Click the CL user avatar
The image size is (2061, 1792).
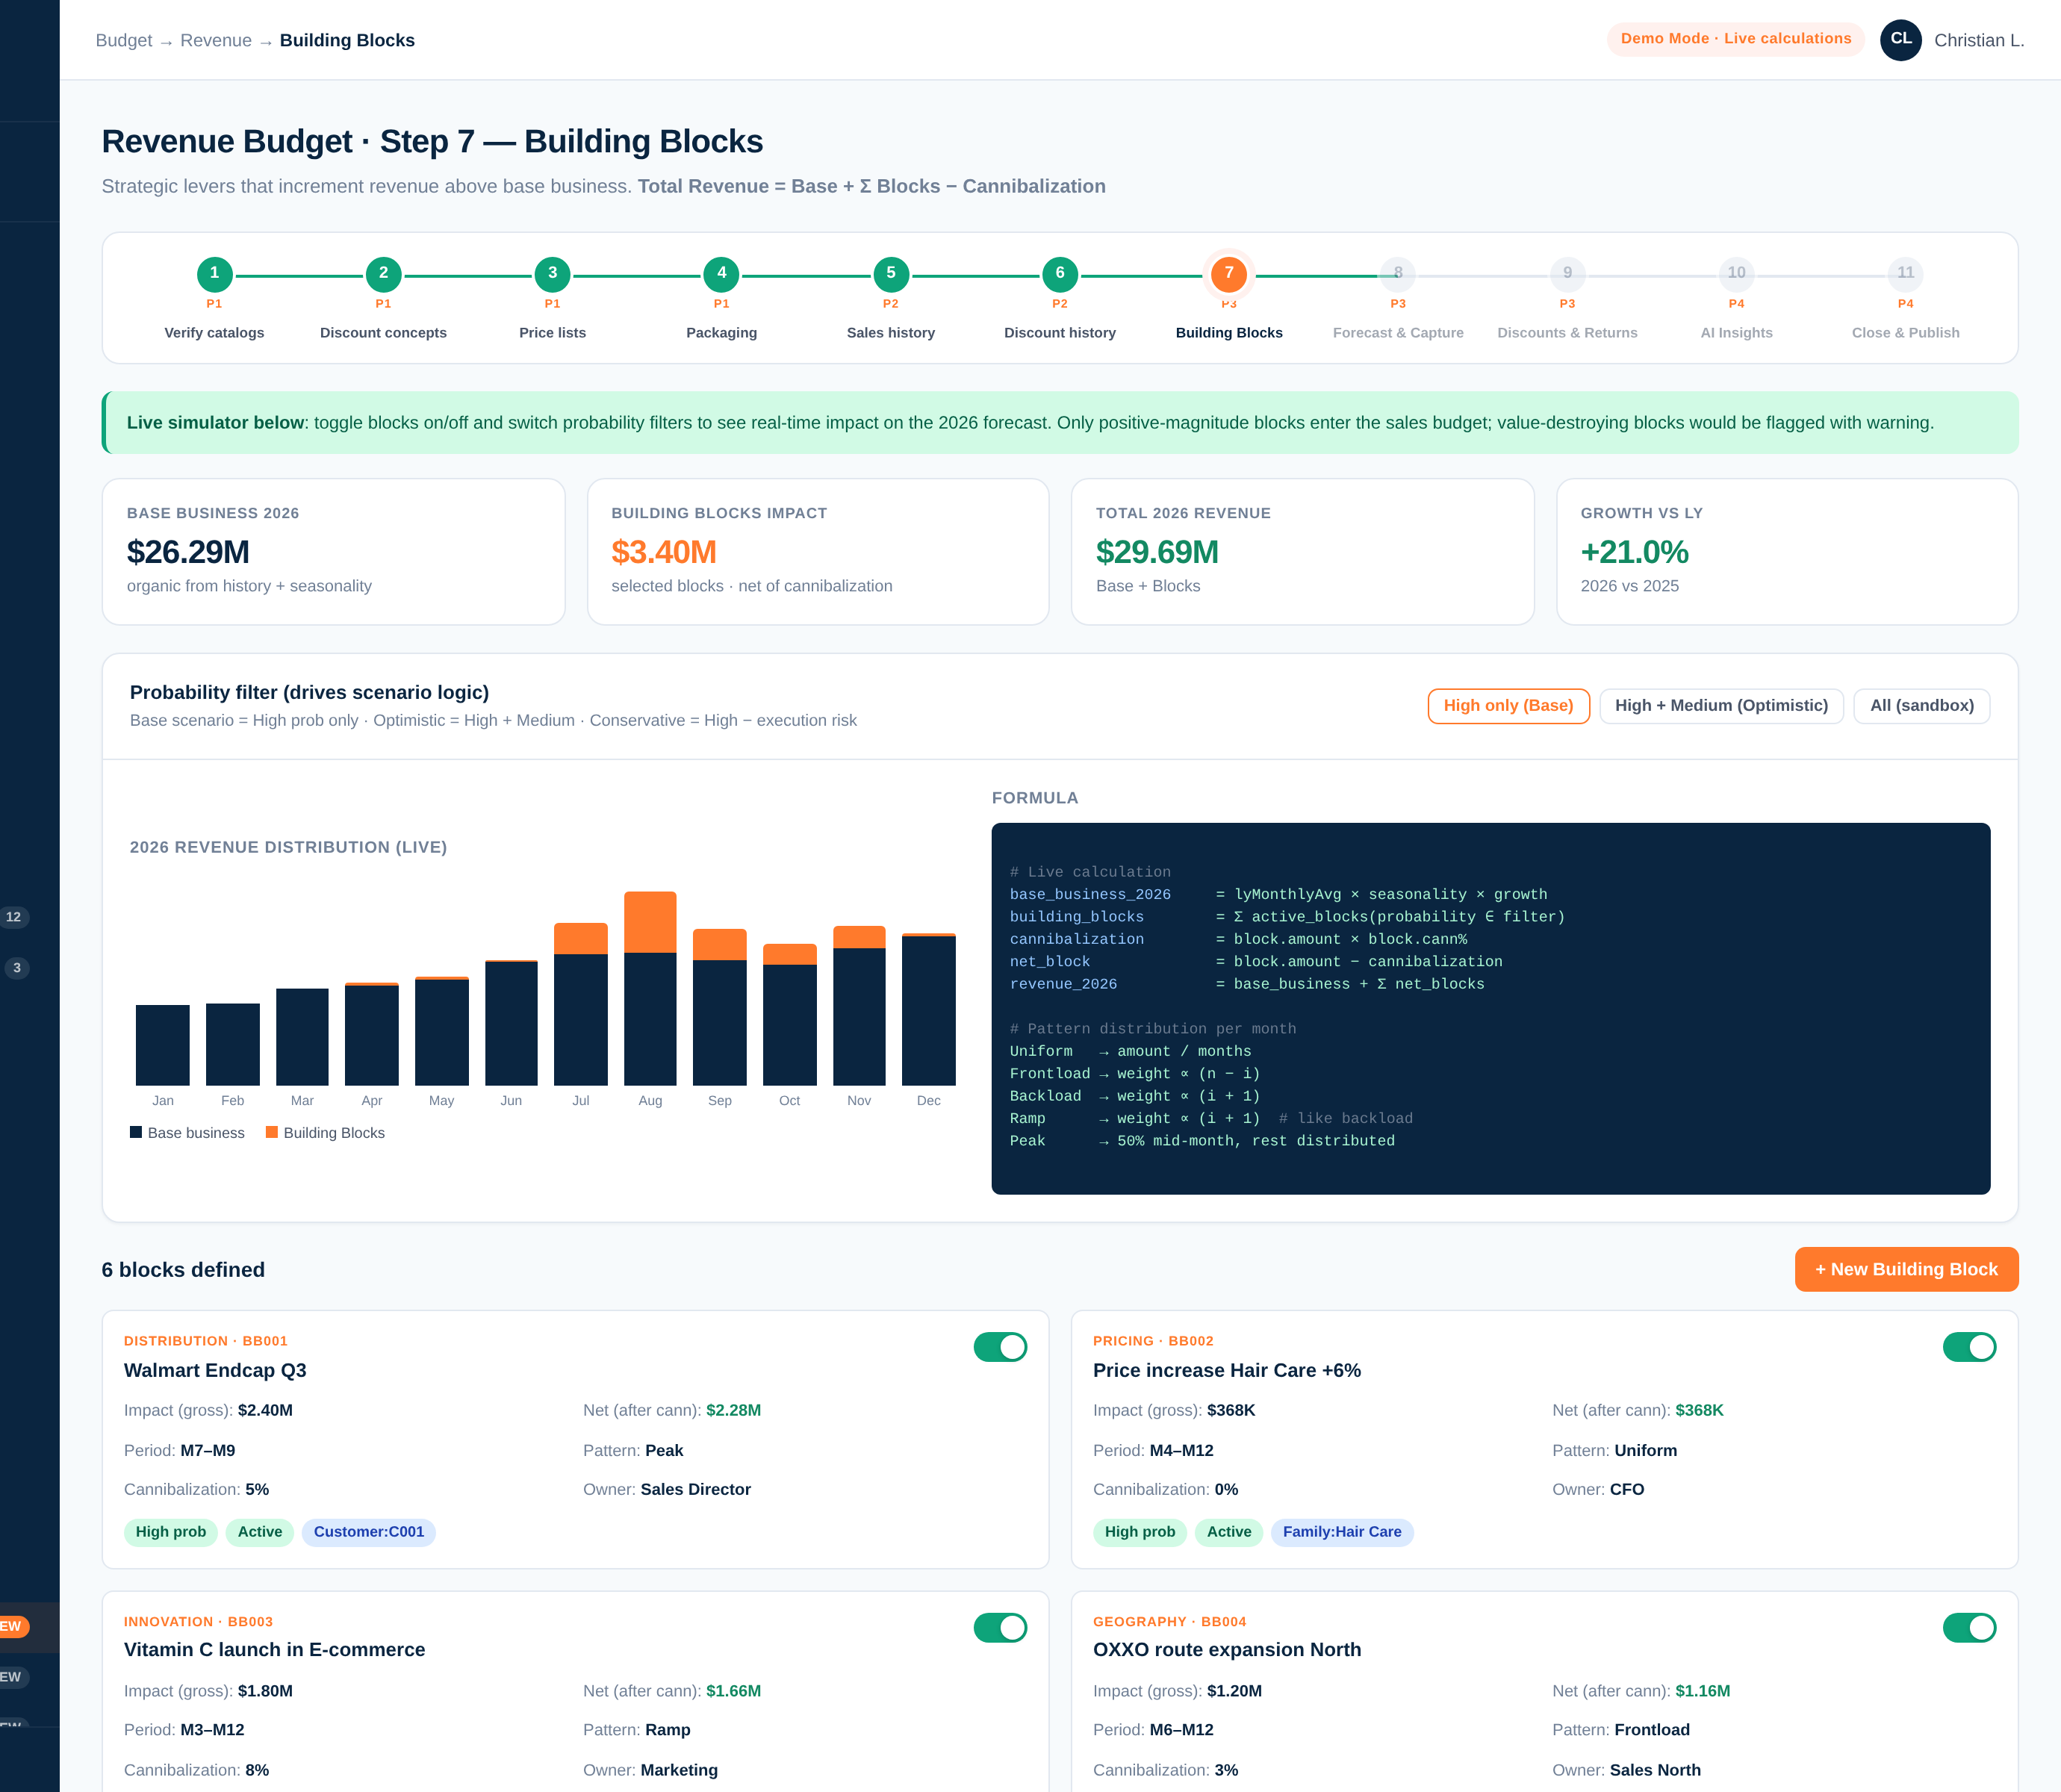[1900, 40]
